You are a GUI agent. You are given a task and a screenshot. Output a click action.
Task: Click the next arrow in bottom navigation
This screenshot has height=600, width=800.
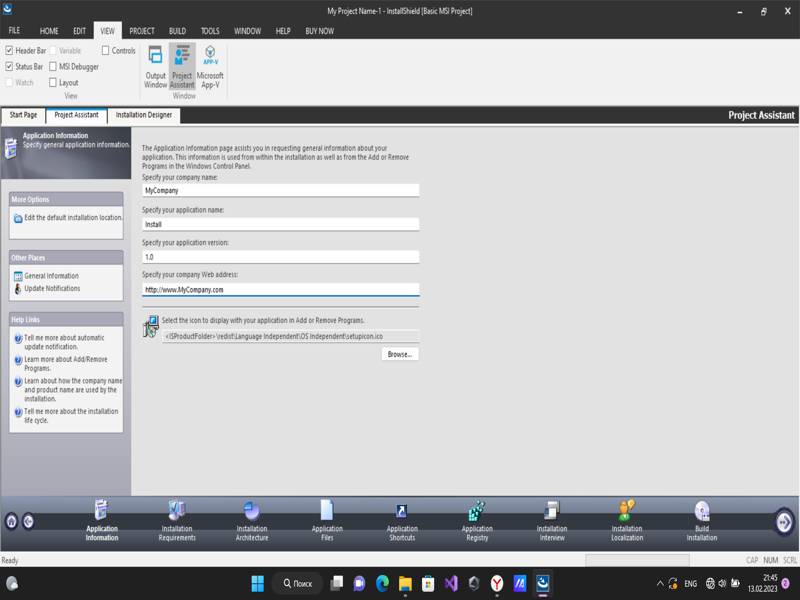click(x=784, y=521)
